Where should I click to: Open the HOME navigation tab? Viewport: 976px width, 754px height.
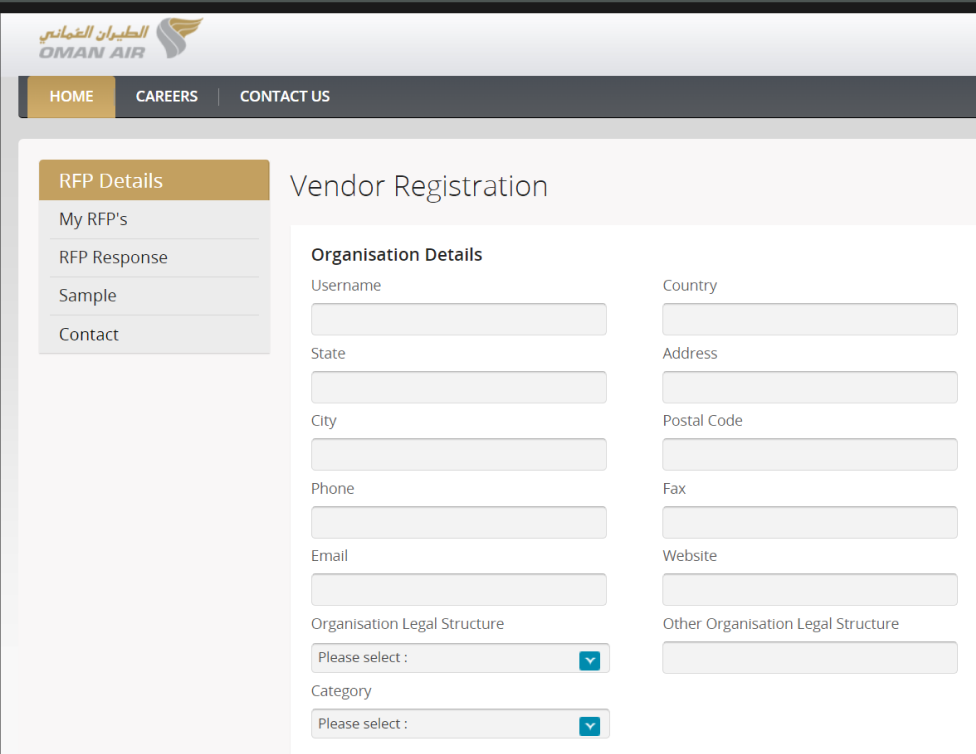click(71, 97)
